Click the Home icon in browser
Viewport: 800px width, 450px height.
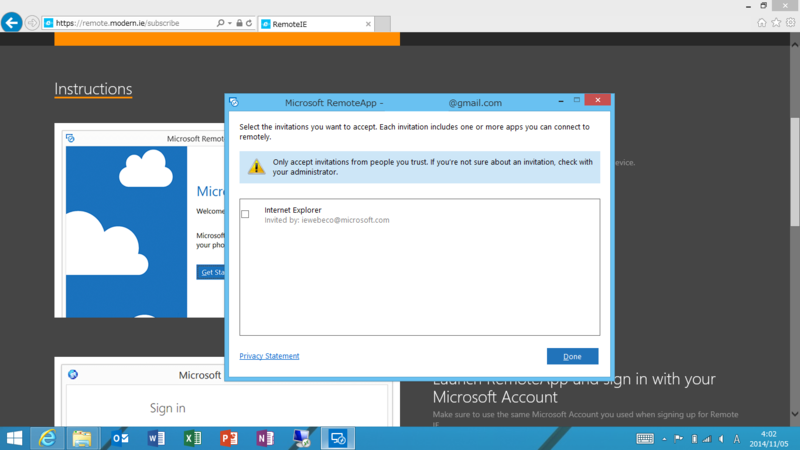[762, 22]
